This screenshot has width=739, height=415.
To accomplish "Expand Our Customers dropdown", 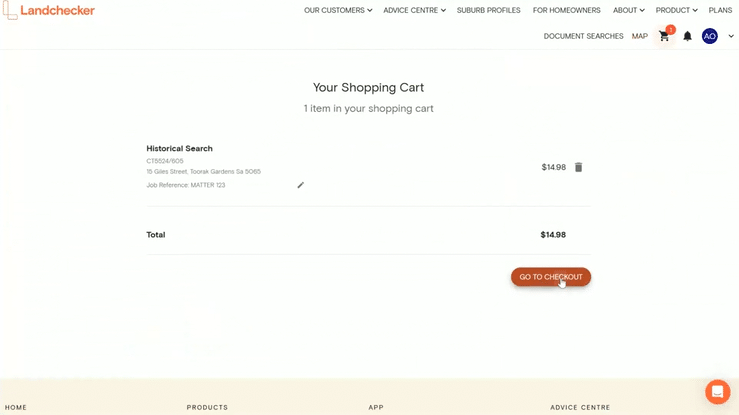I will click(x=338, y=10).
